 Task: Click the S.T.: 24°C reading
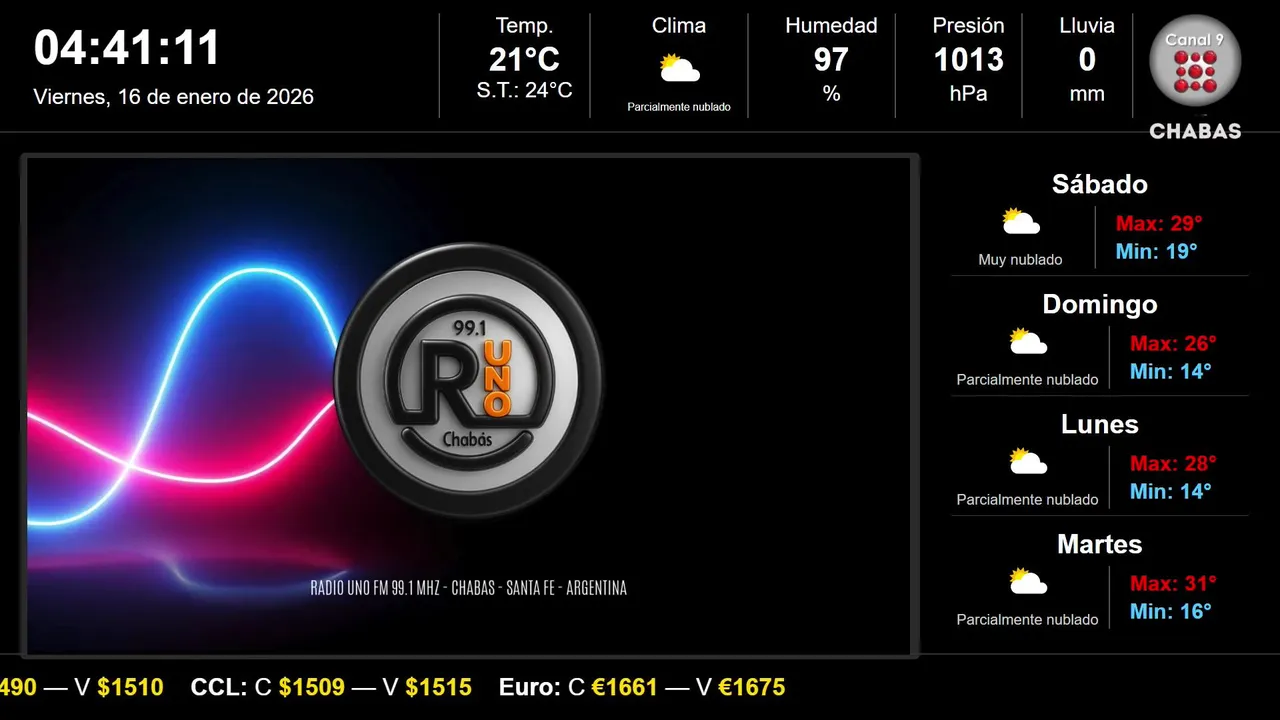click(524, 91)
